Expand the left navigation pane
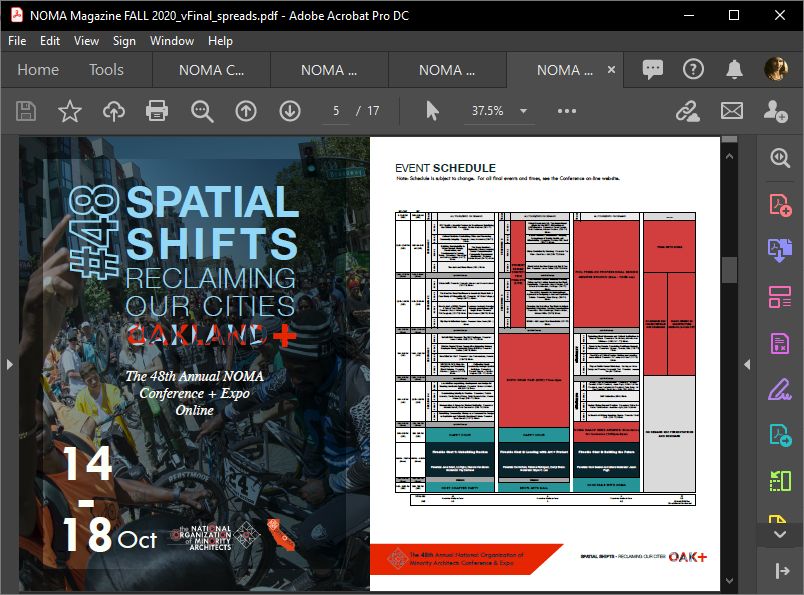The image size is (804, 595). 9,365
